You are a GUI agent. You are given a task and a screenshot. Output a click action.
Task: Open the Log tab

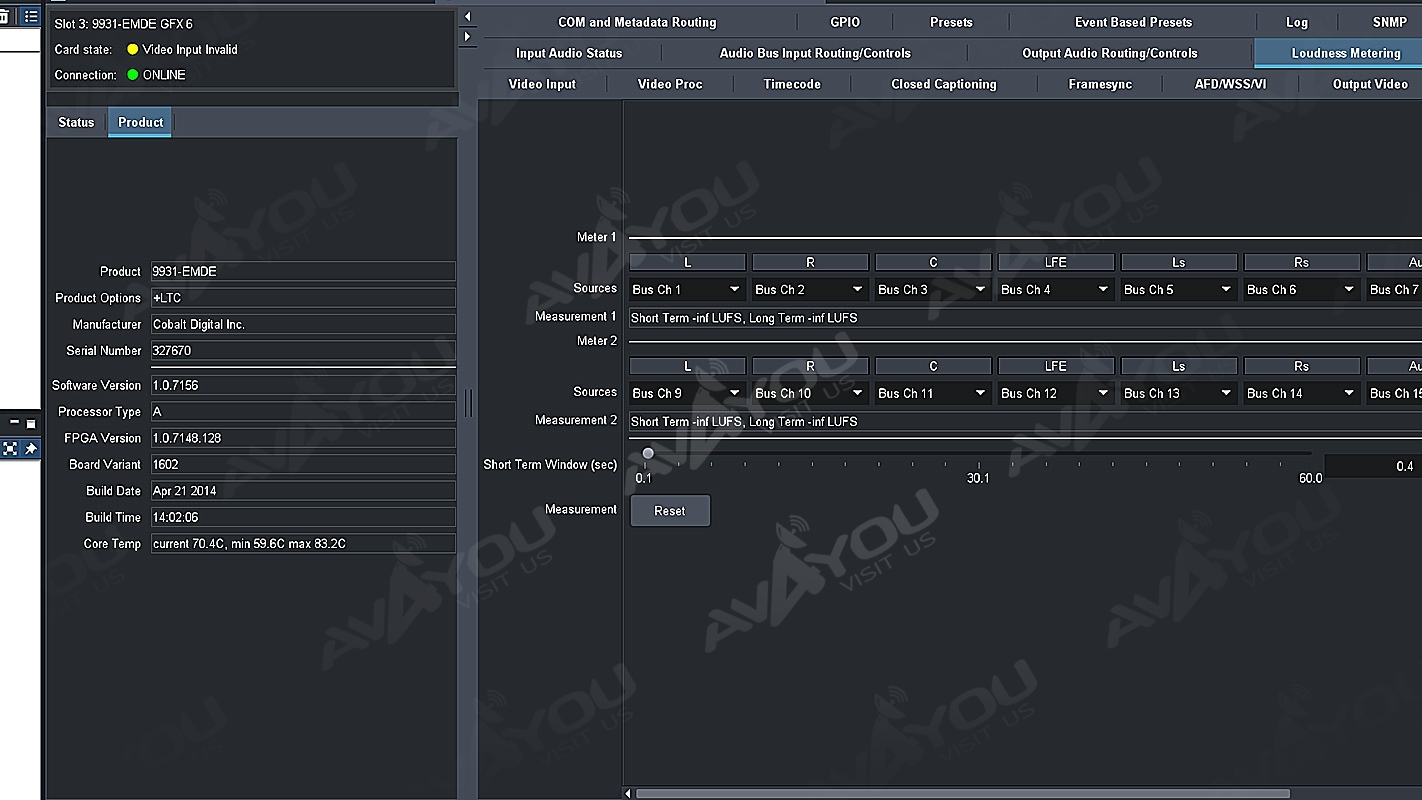pos(1297,22)
